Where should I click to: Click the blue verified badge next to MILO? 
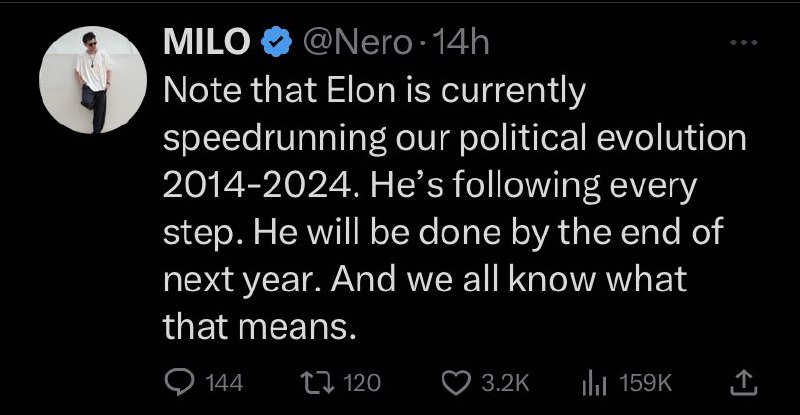tap(277, 43)
